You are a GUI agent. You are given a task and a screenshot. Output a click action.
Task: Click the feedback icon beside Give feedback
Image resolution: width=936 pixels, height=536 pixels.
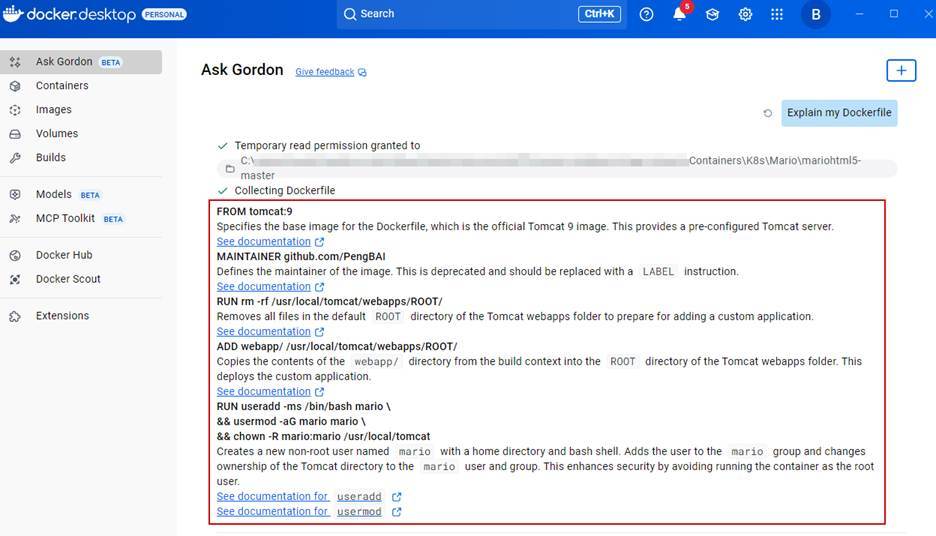[362, 72]
